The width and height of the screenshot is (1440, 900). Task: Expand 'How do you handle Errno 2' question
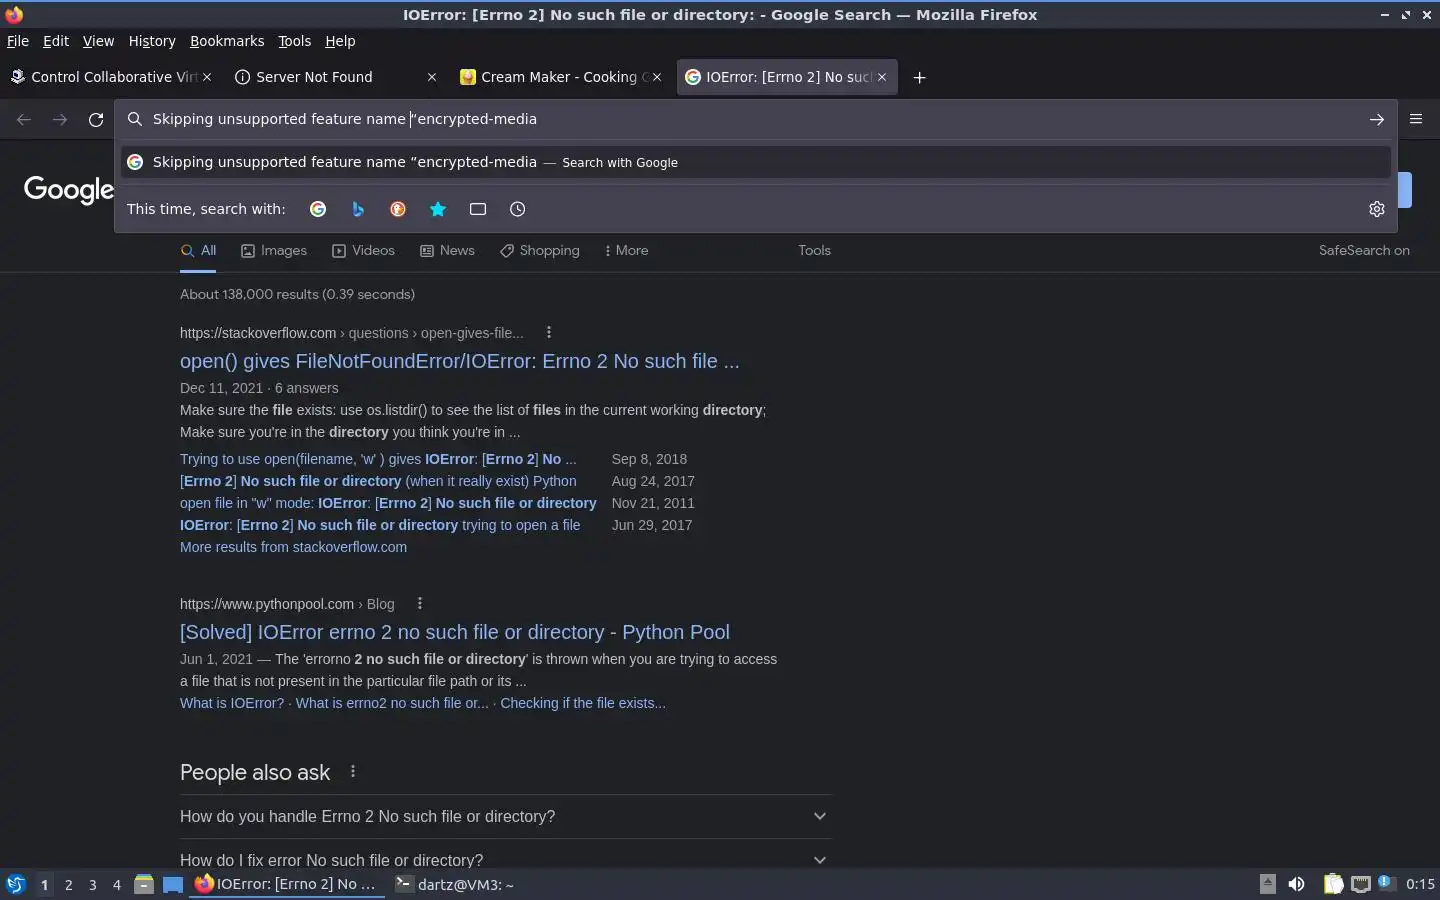505,816
